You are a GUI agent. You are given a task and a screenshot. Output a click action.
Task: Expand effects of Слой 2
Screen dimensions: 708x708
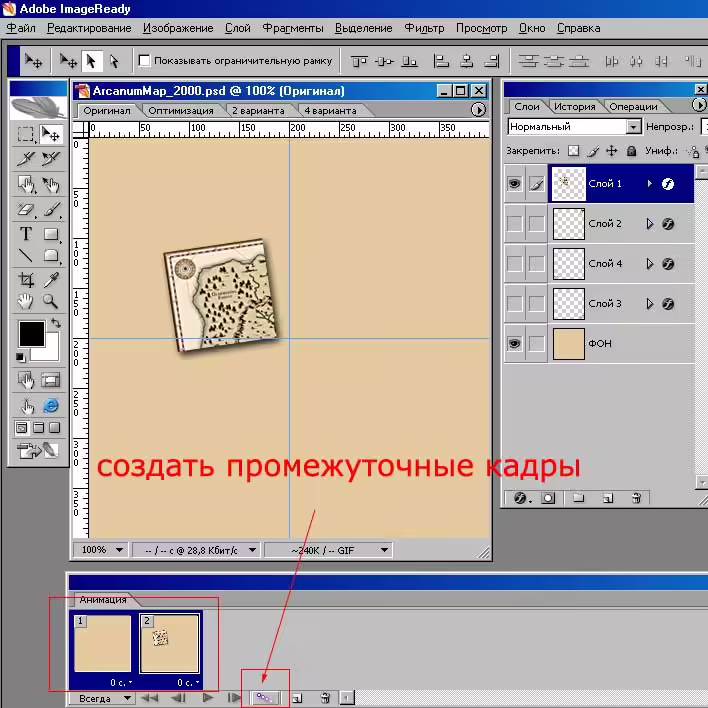click(x=649, y=224)
